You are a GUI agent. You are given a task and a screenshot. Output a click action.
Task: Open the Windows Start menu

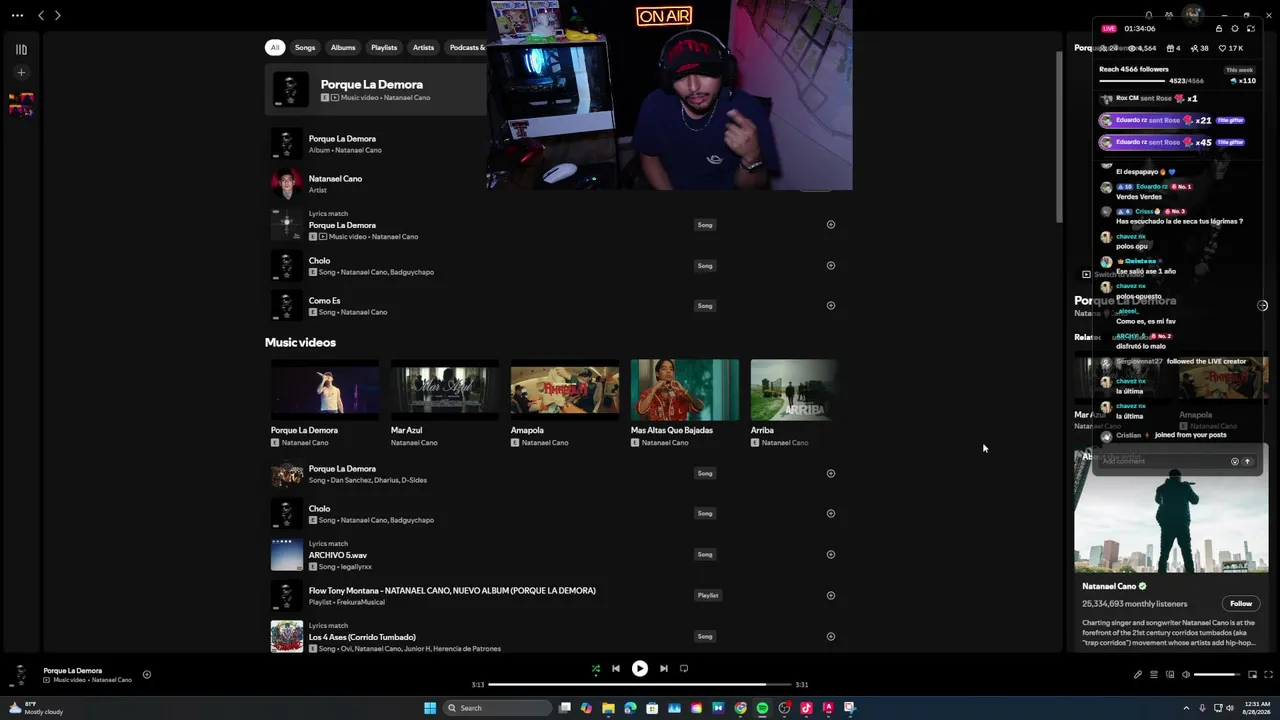(430, 708)
